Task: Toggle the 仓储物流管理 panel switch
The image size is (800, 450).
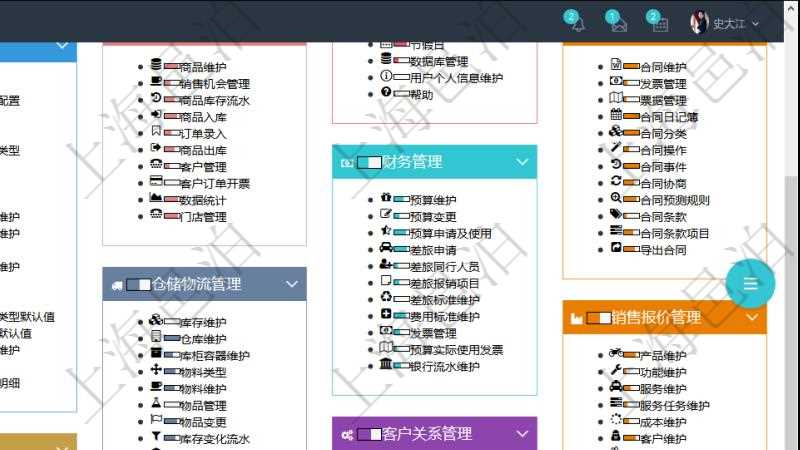Action: pyautogui.click(x=139, y=285)
